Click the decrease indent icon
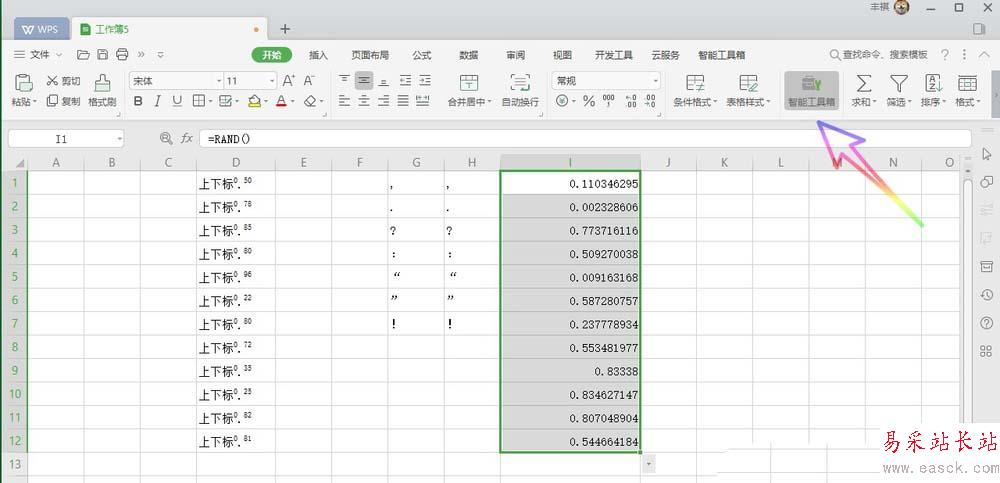Screen dimensions: 1000x483 [x=405, y=80]
